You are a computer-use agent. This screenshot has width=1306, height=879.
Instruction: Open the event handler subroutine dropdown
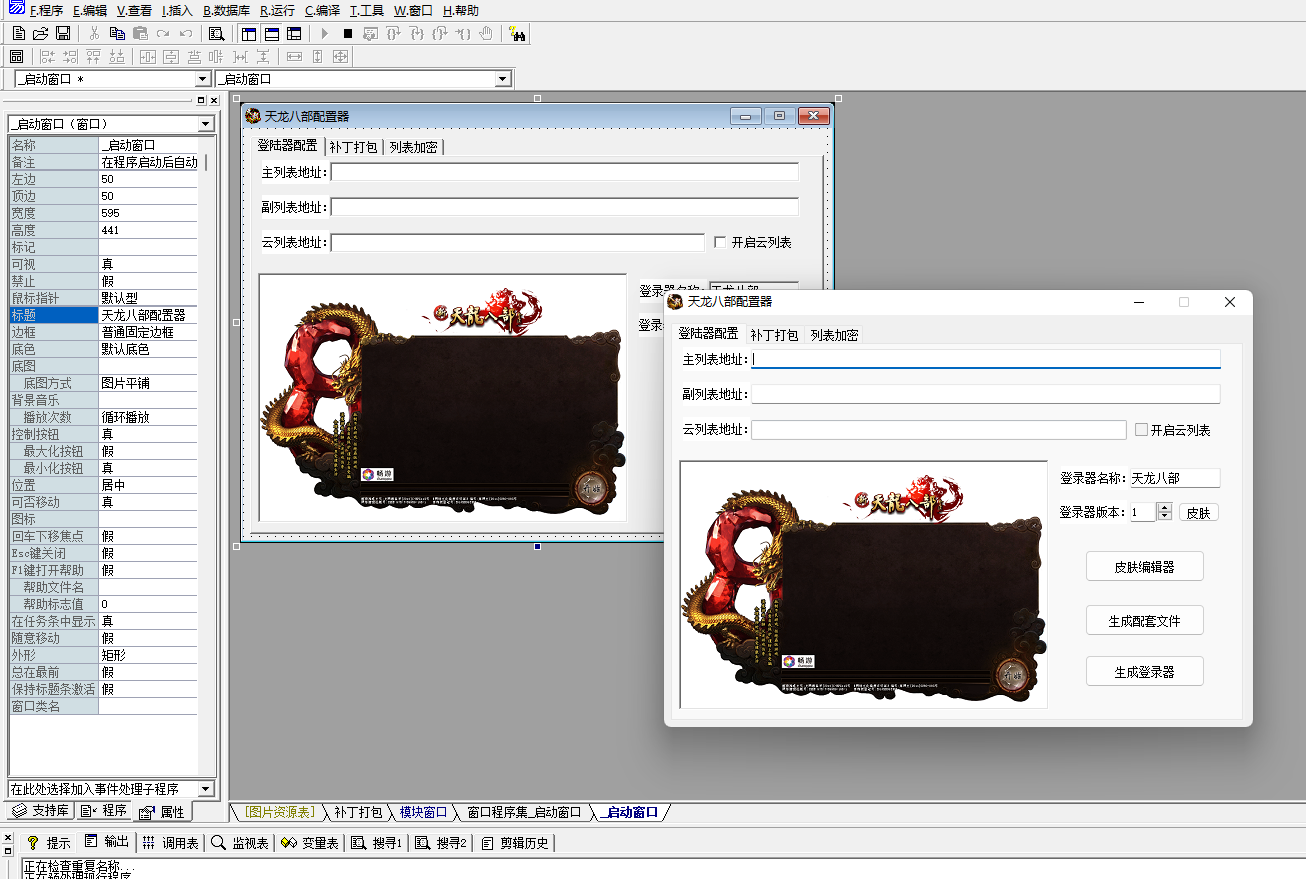pyautogui.click(x=206, y=789)
